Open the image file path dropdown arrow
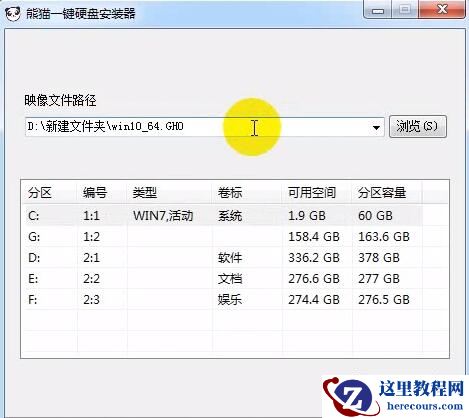This screenshot has width=469, height=418. pos(376,127)
